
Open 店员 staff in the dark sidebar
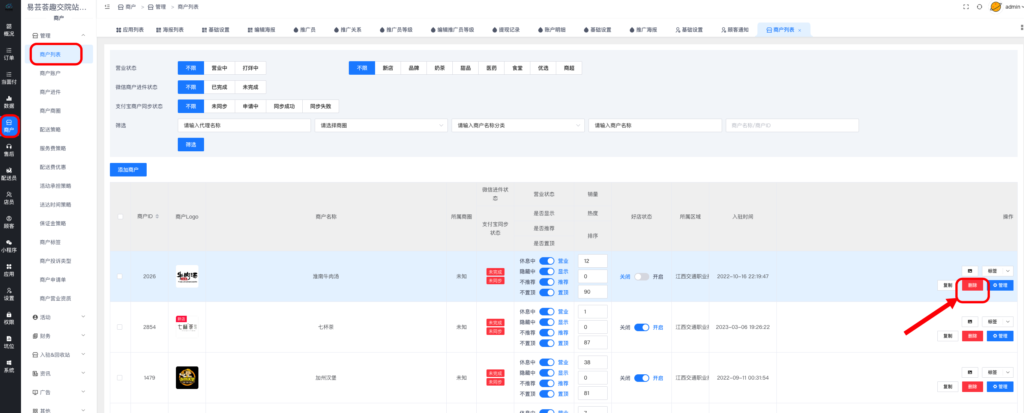[9, 198]
